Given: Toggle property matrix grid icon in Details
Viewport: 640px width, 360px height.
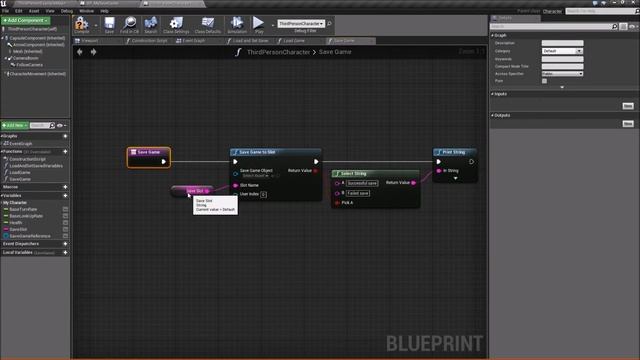Looking at the screenshot, I should click(x=623, y=27).
